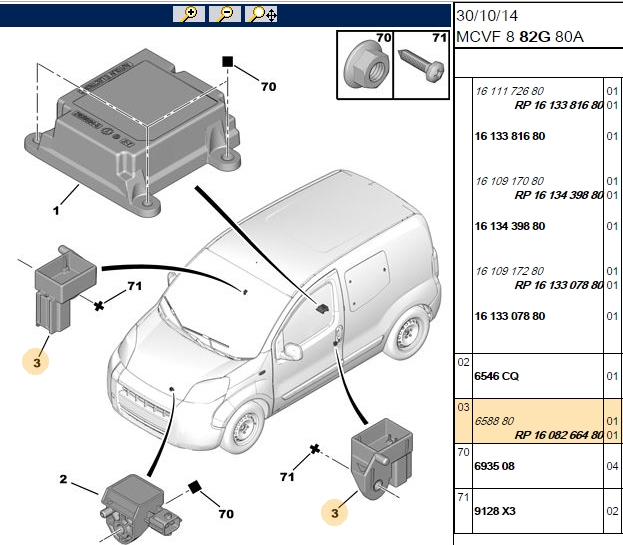Click row index 71 in the parts table
Screen dimensions: 623x545
tap(463, 497)
